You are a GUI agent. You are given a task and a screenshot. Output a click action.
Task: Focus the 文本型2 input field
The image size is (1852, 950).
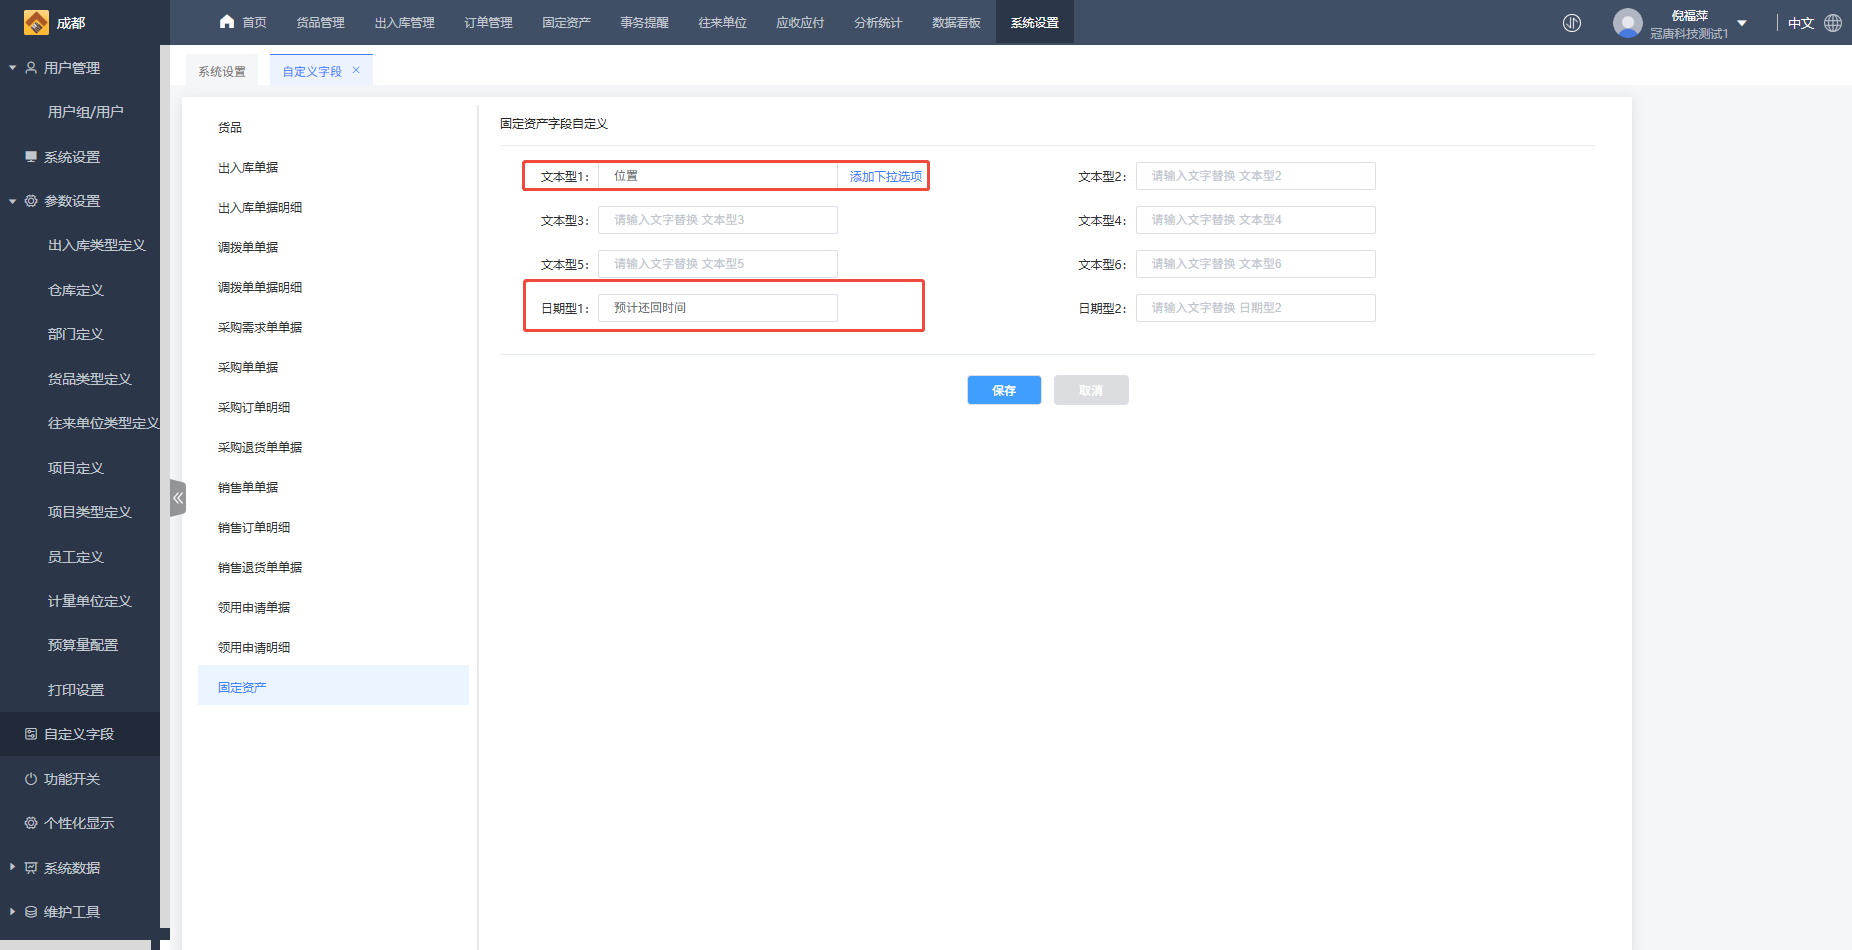(x=1256, y=176)
